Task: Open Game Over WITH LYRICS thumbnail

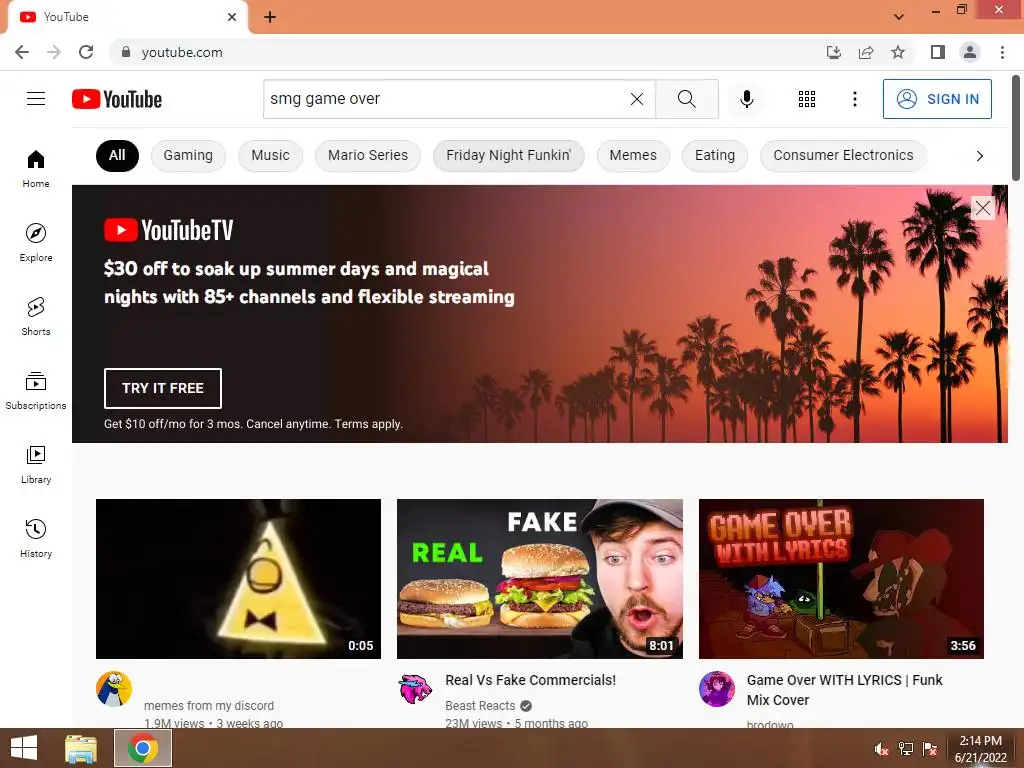Action: pyautogui.click(x=841, y=579)
